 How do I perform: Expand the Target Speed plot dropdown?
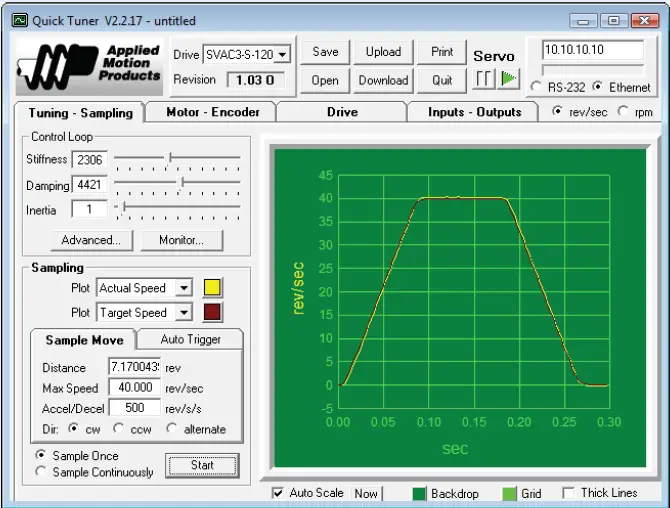coord(184,312)
